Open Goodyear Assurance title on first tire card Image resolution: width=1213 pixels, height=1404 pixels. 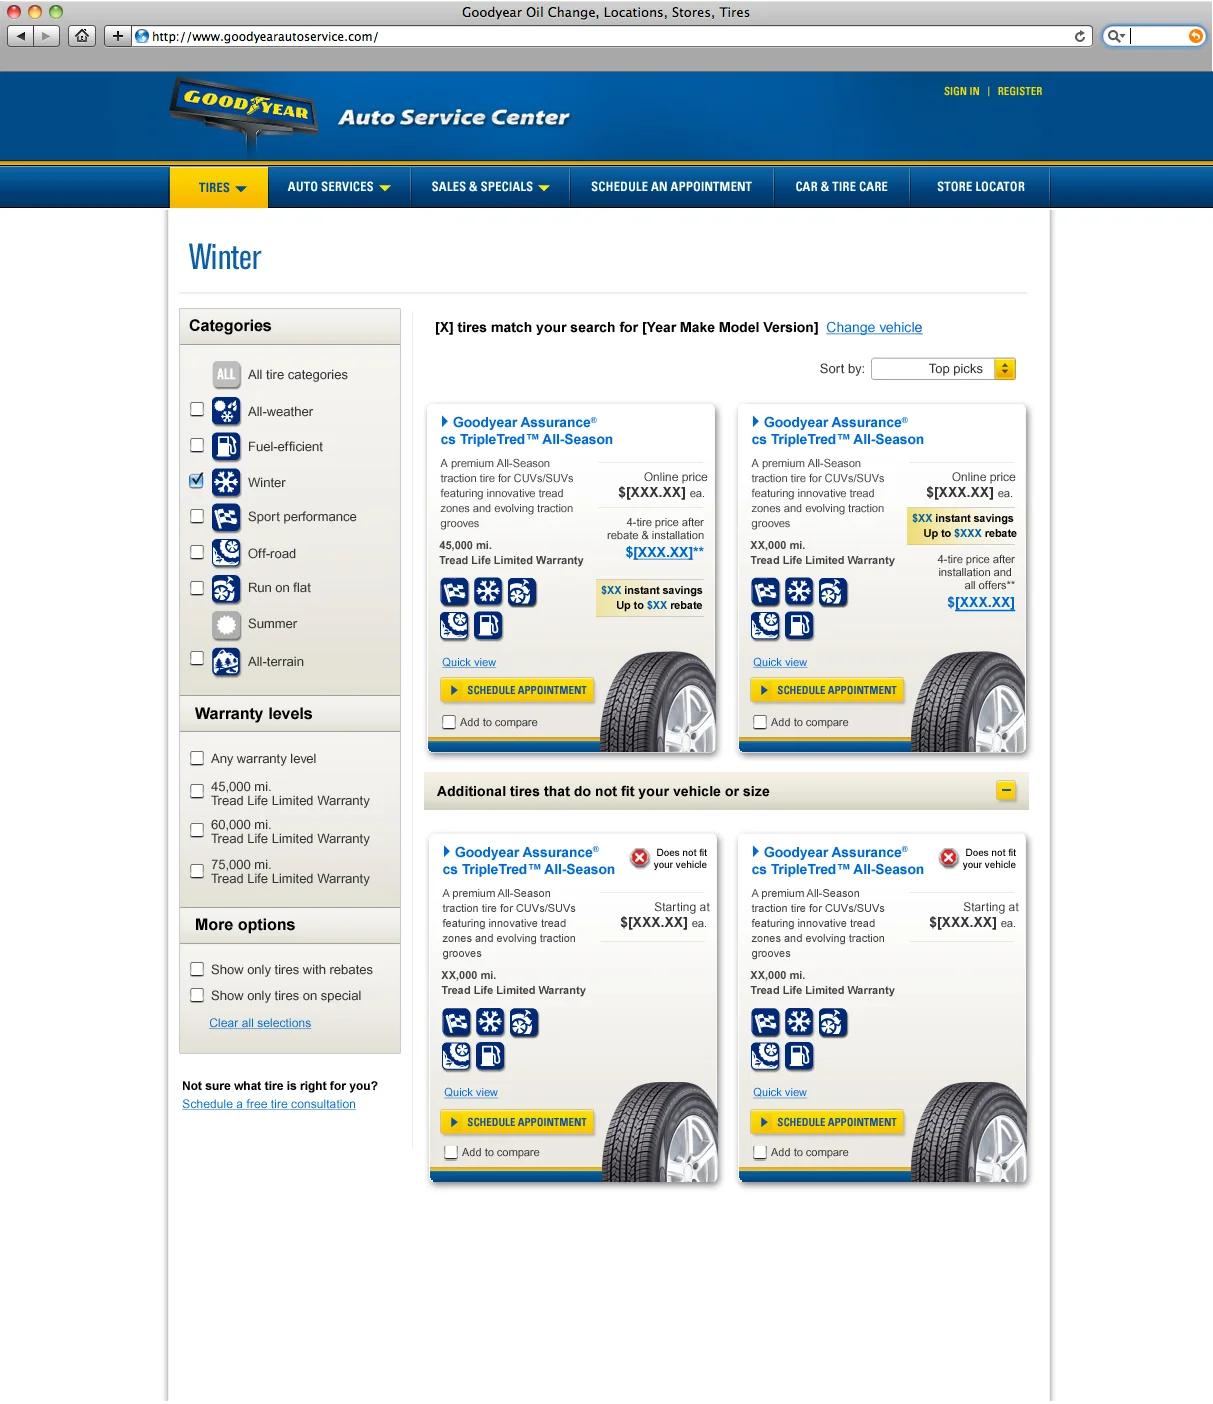click(x=527, y=431)
